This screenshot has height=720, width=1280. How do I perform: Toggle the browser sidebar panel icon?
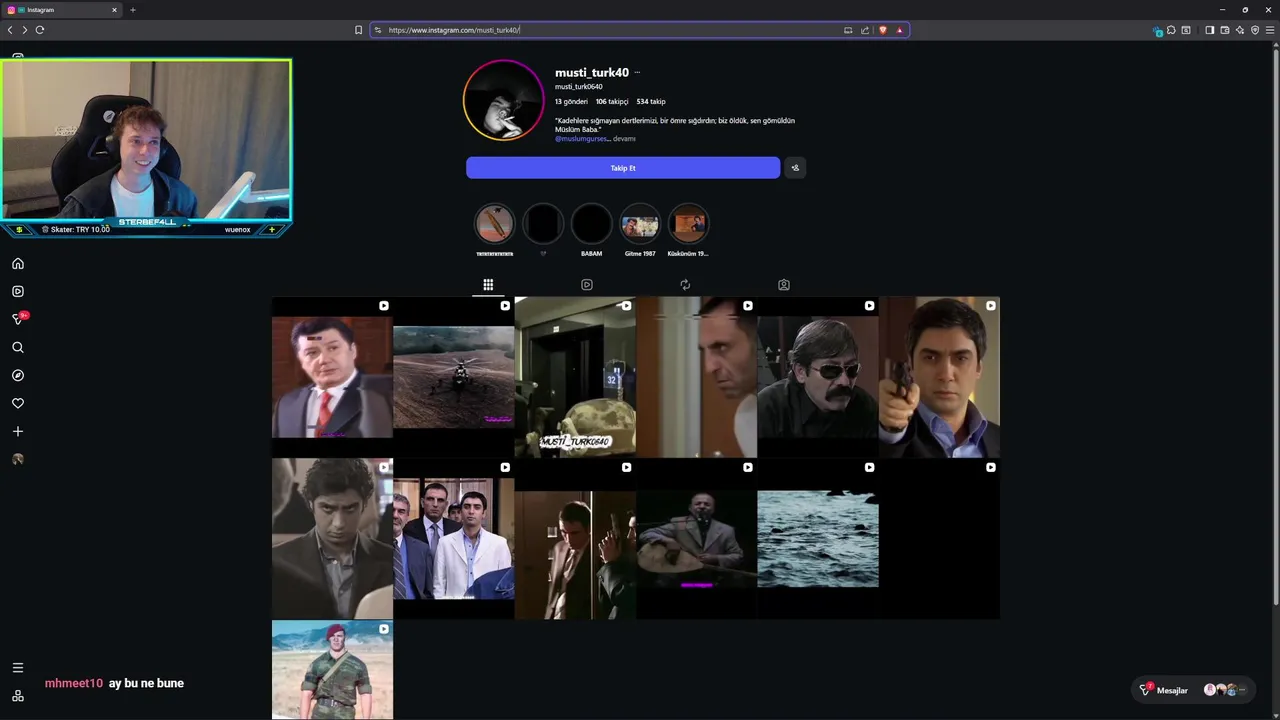point(1209,30)
